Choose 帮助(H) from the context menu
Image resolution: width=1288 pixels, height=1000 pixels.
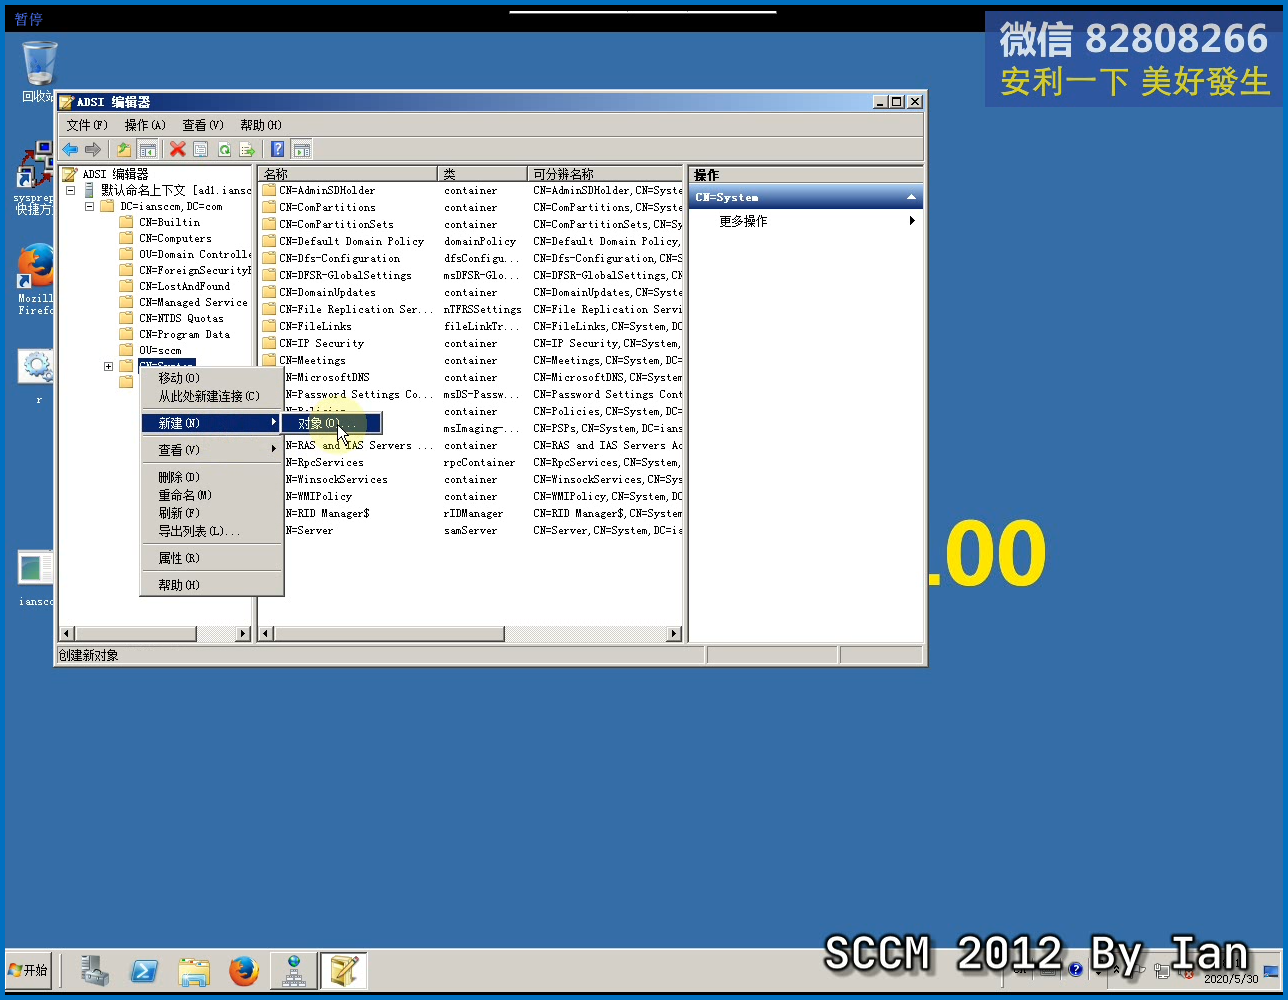(x=212, y=585)
